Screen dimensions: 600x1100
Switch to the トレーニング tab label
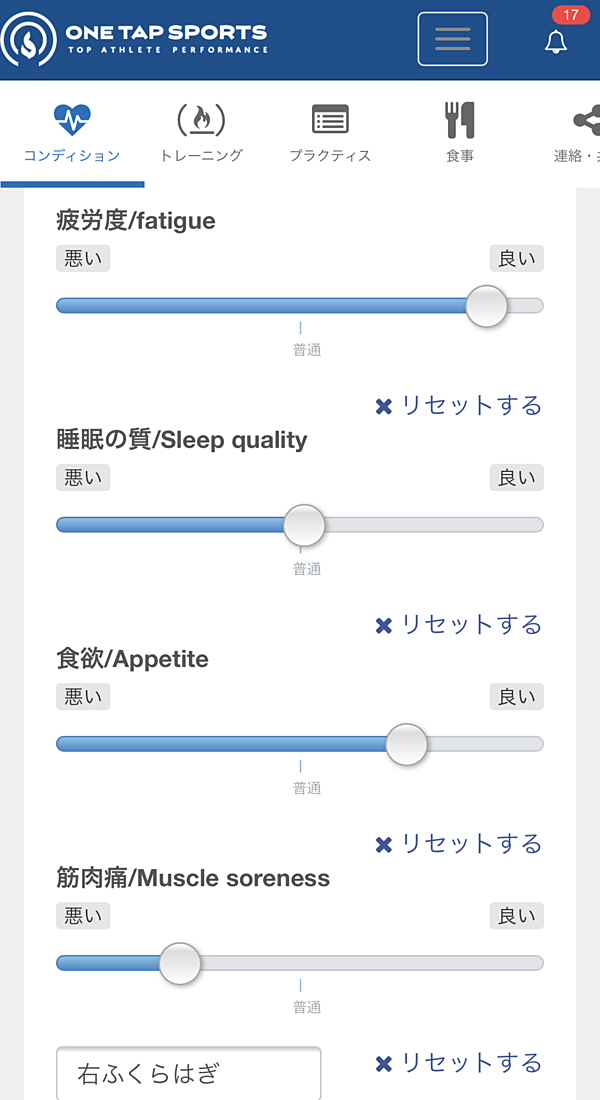tap(201, 156)
